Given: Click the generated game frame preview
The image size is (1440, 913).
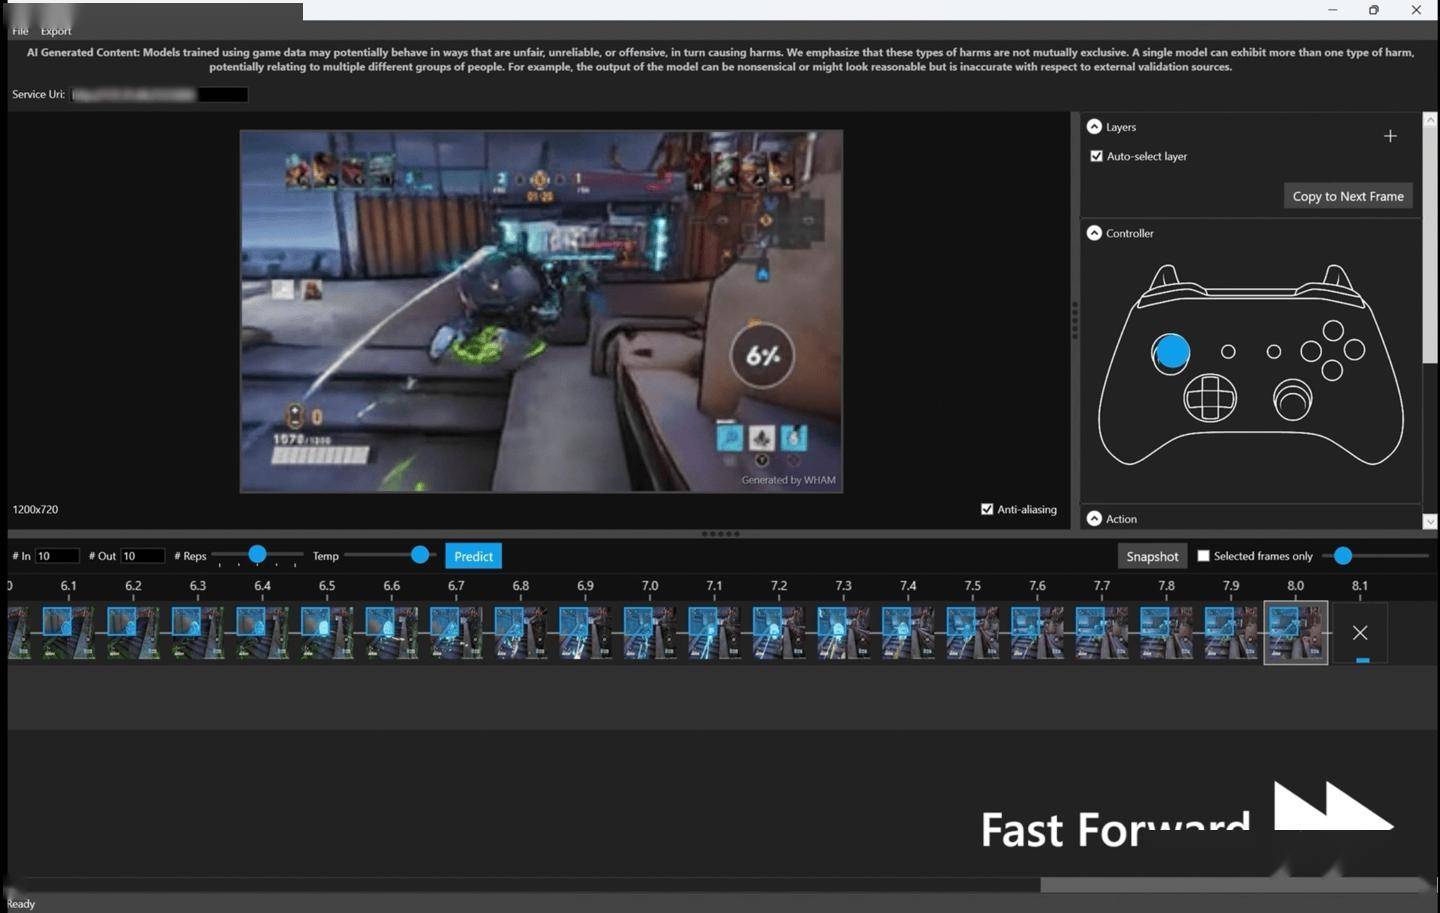Looking at the screenshot, I should coord(541,311).
